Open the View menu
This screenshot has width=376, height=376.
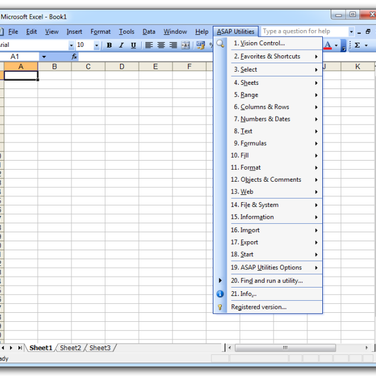click(x=52, y=32)
